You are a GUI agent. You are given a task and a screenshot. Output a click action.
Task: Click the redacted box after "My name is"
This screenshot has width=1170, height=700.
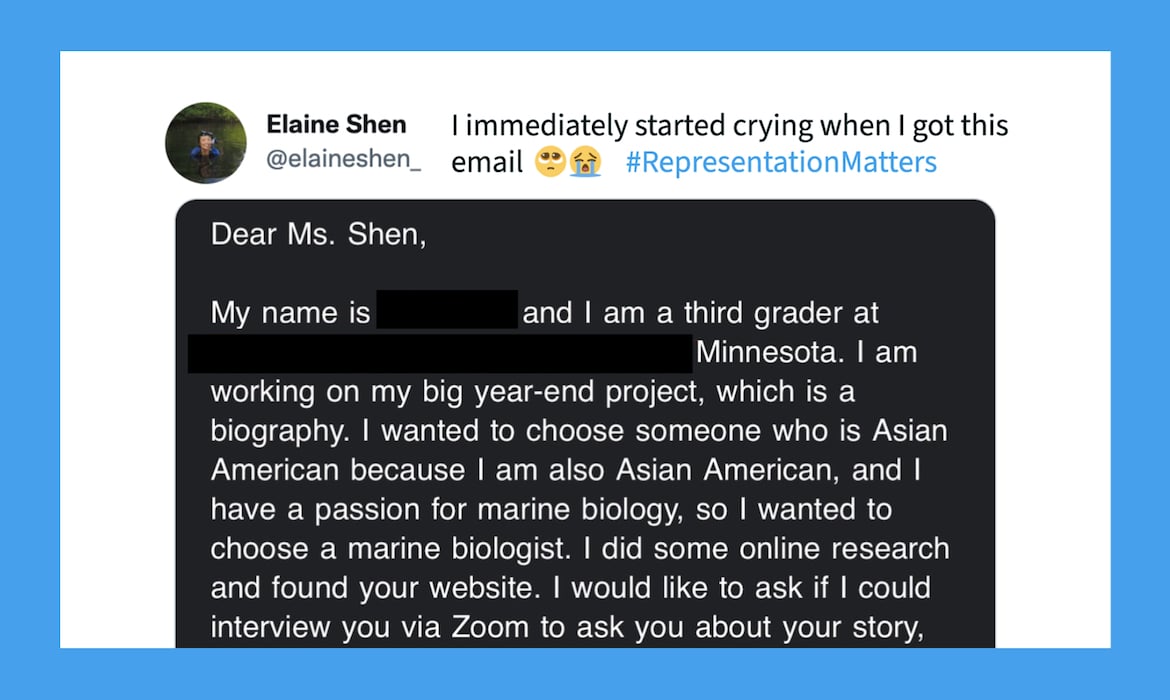447,311
